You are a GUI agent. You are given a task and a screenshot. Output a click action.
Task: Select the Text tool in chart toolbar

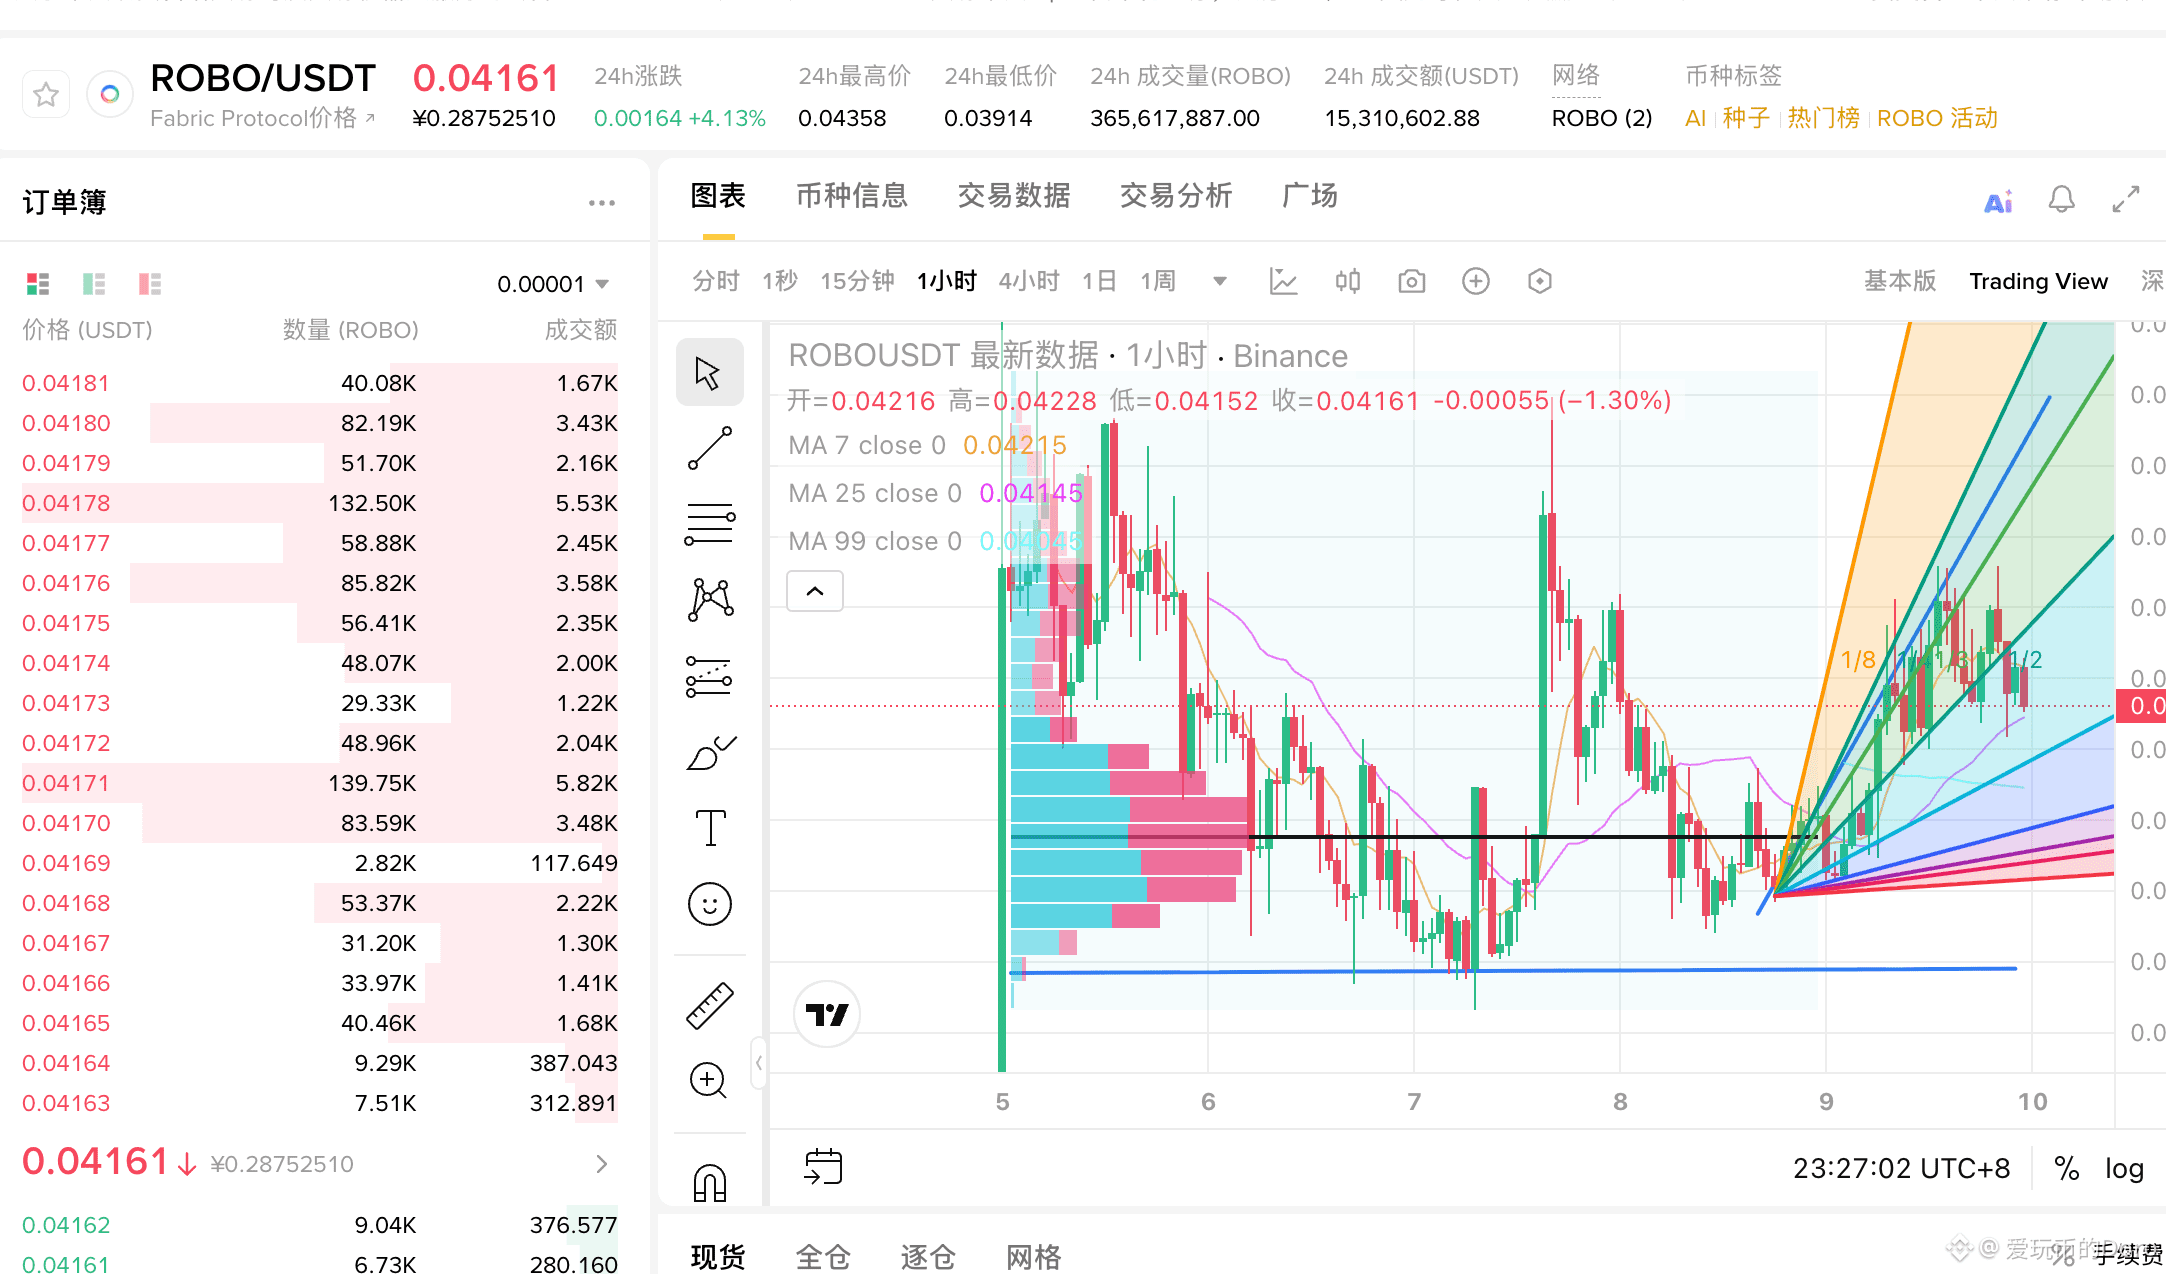(x=710, y=828)
